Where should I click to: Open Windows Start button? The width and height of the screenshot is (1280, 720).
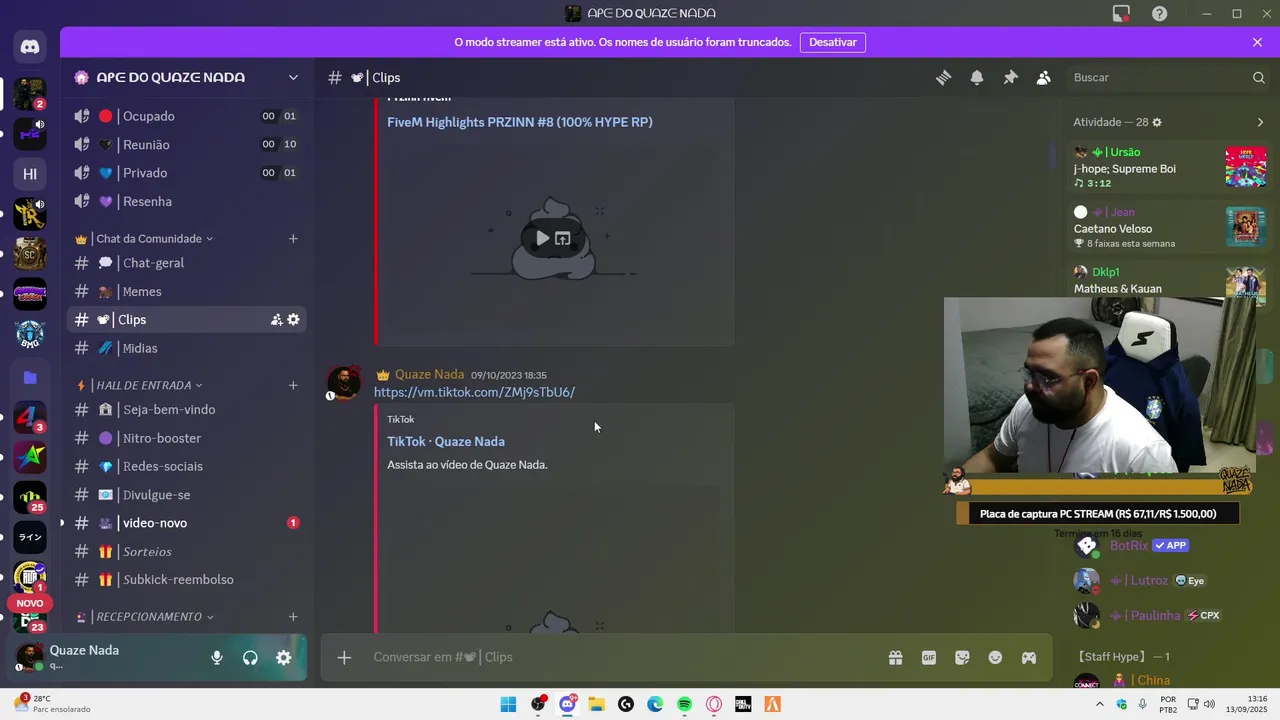[508, 704]
